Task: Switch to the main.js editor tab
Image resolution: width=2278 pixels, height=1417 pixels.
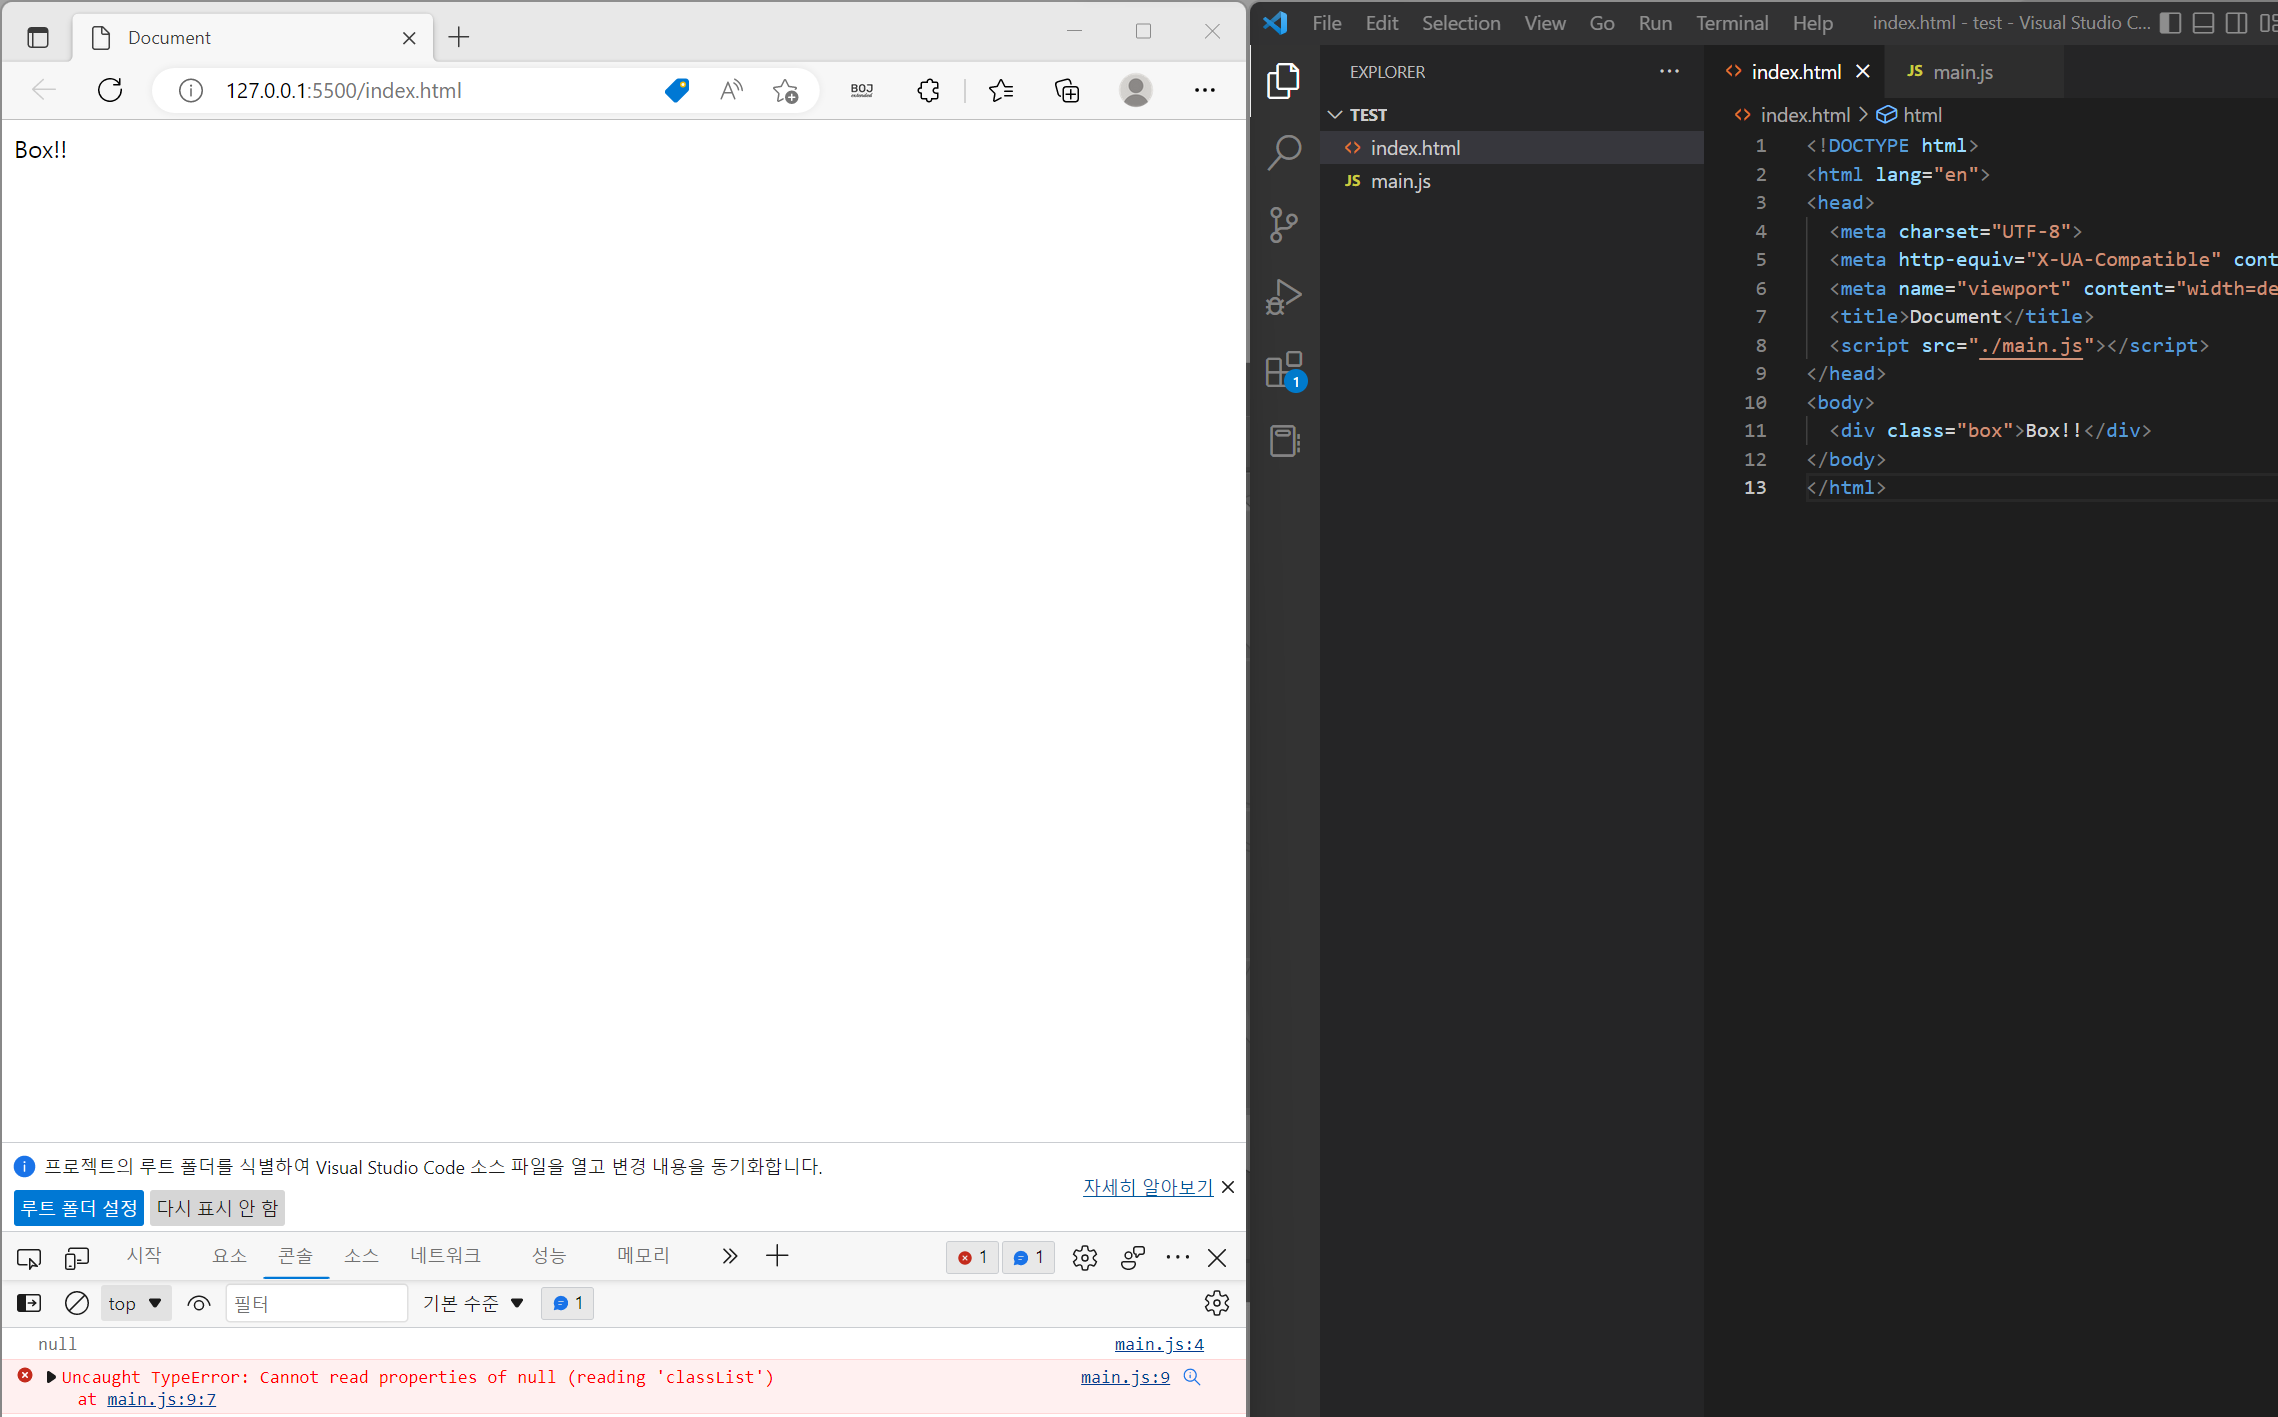Action: [x=1961, y=72]
